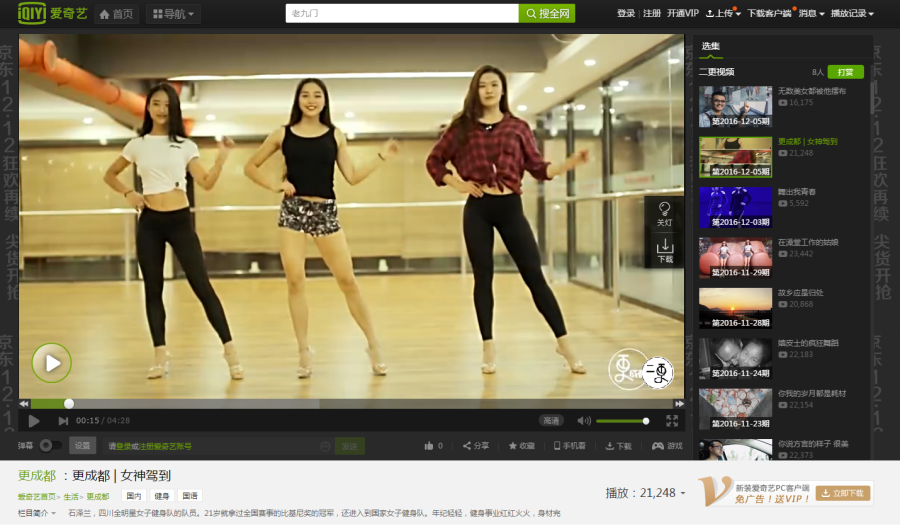Click the 国语 tag
900x531 pixels.
coord(190,496)
